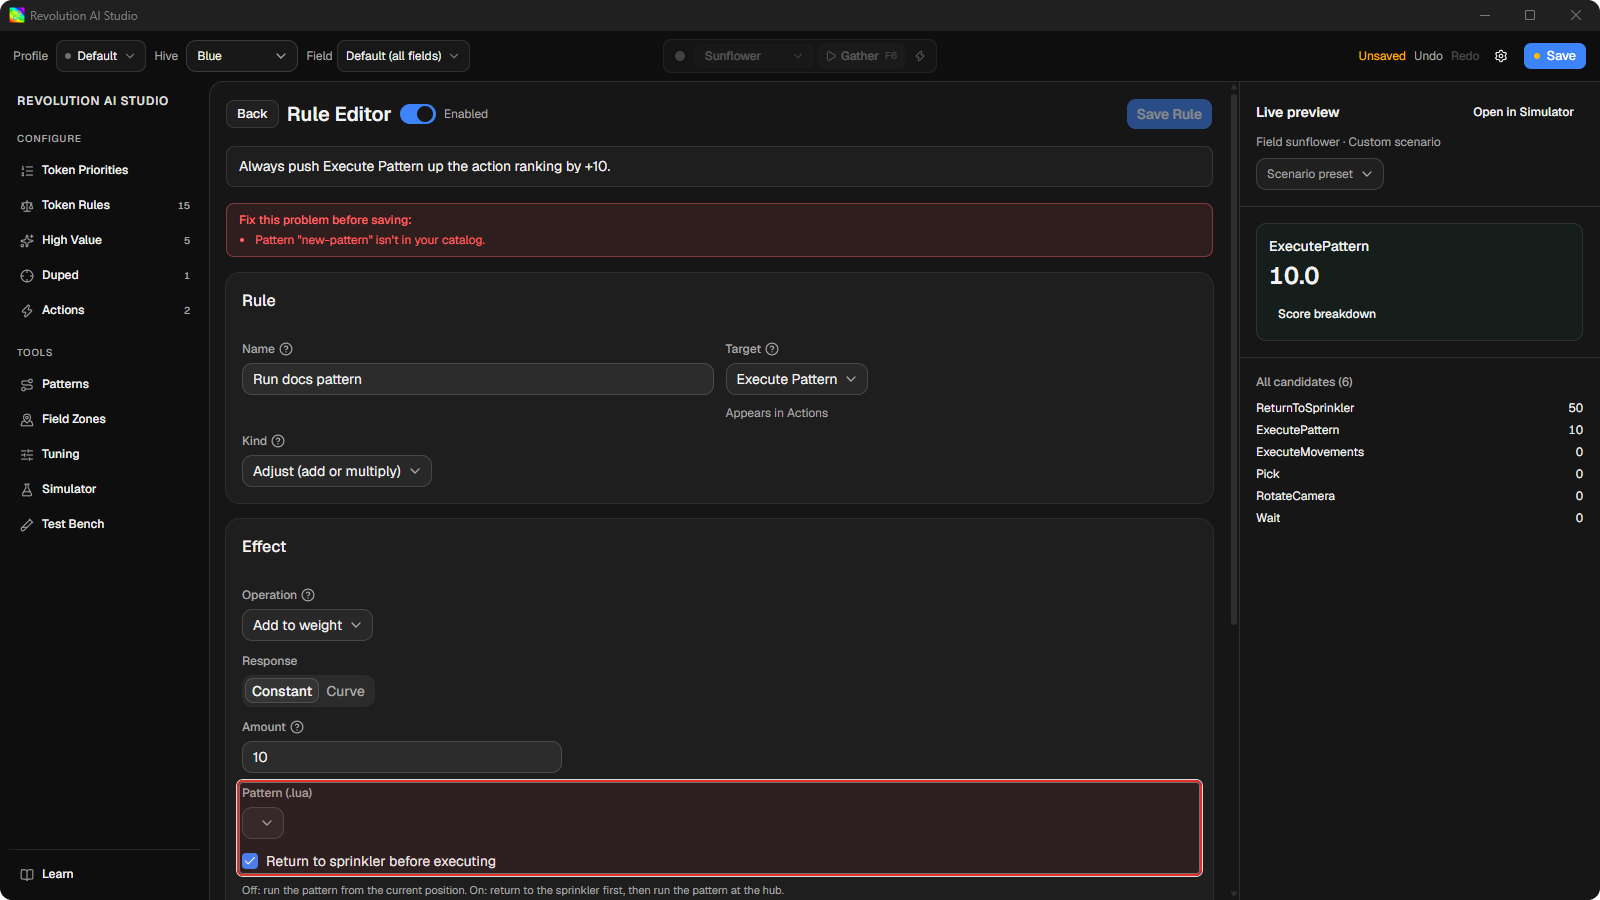The width and height of the screenshot is (1600, 900).
Task: Open the Sunflower field selector
Action: 753,56
